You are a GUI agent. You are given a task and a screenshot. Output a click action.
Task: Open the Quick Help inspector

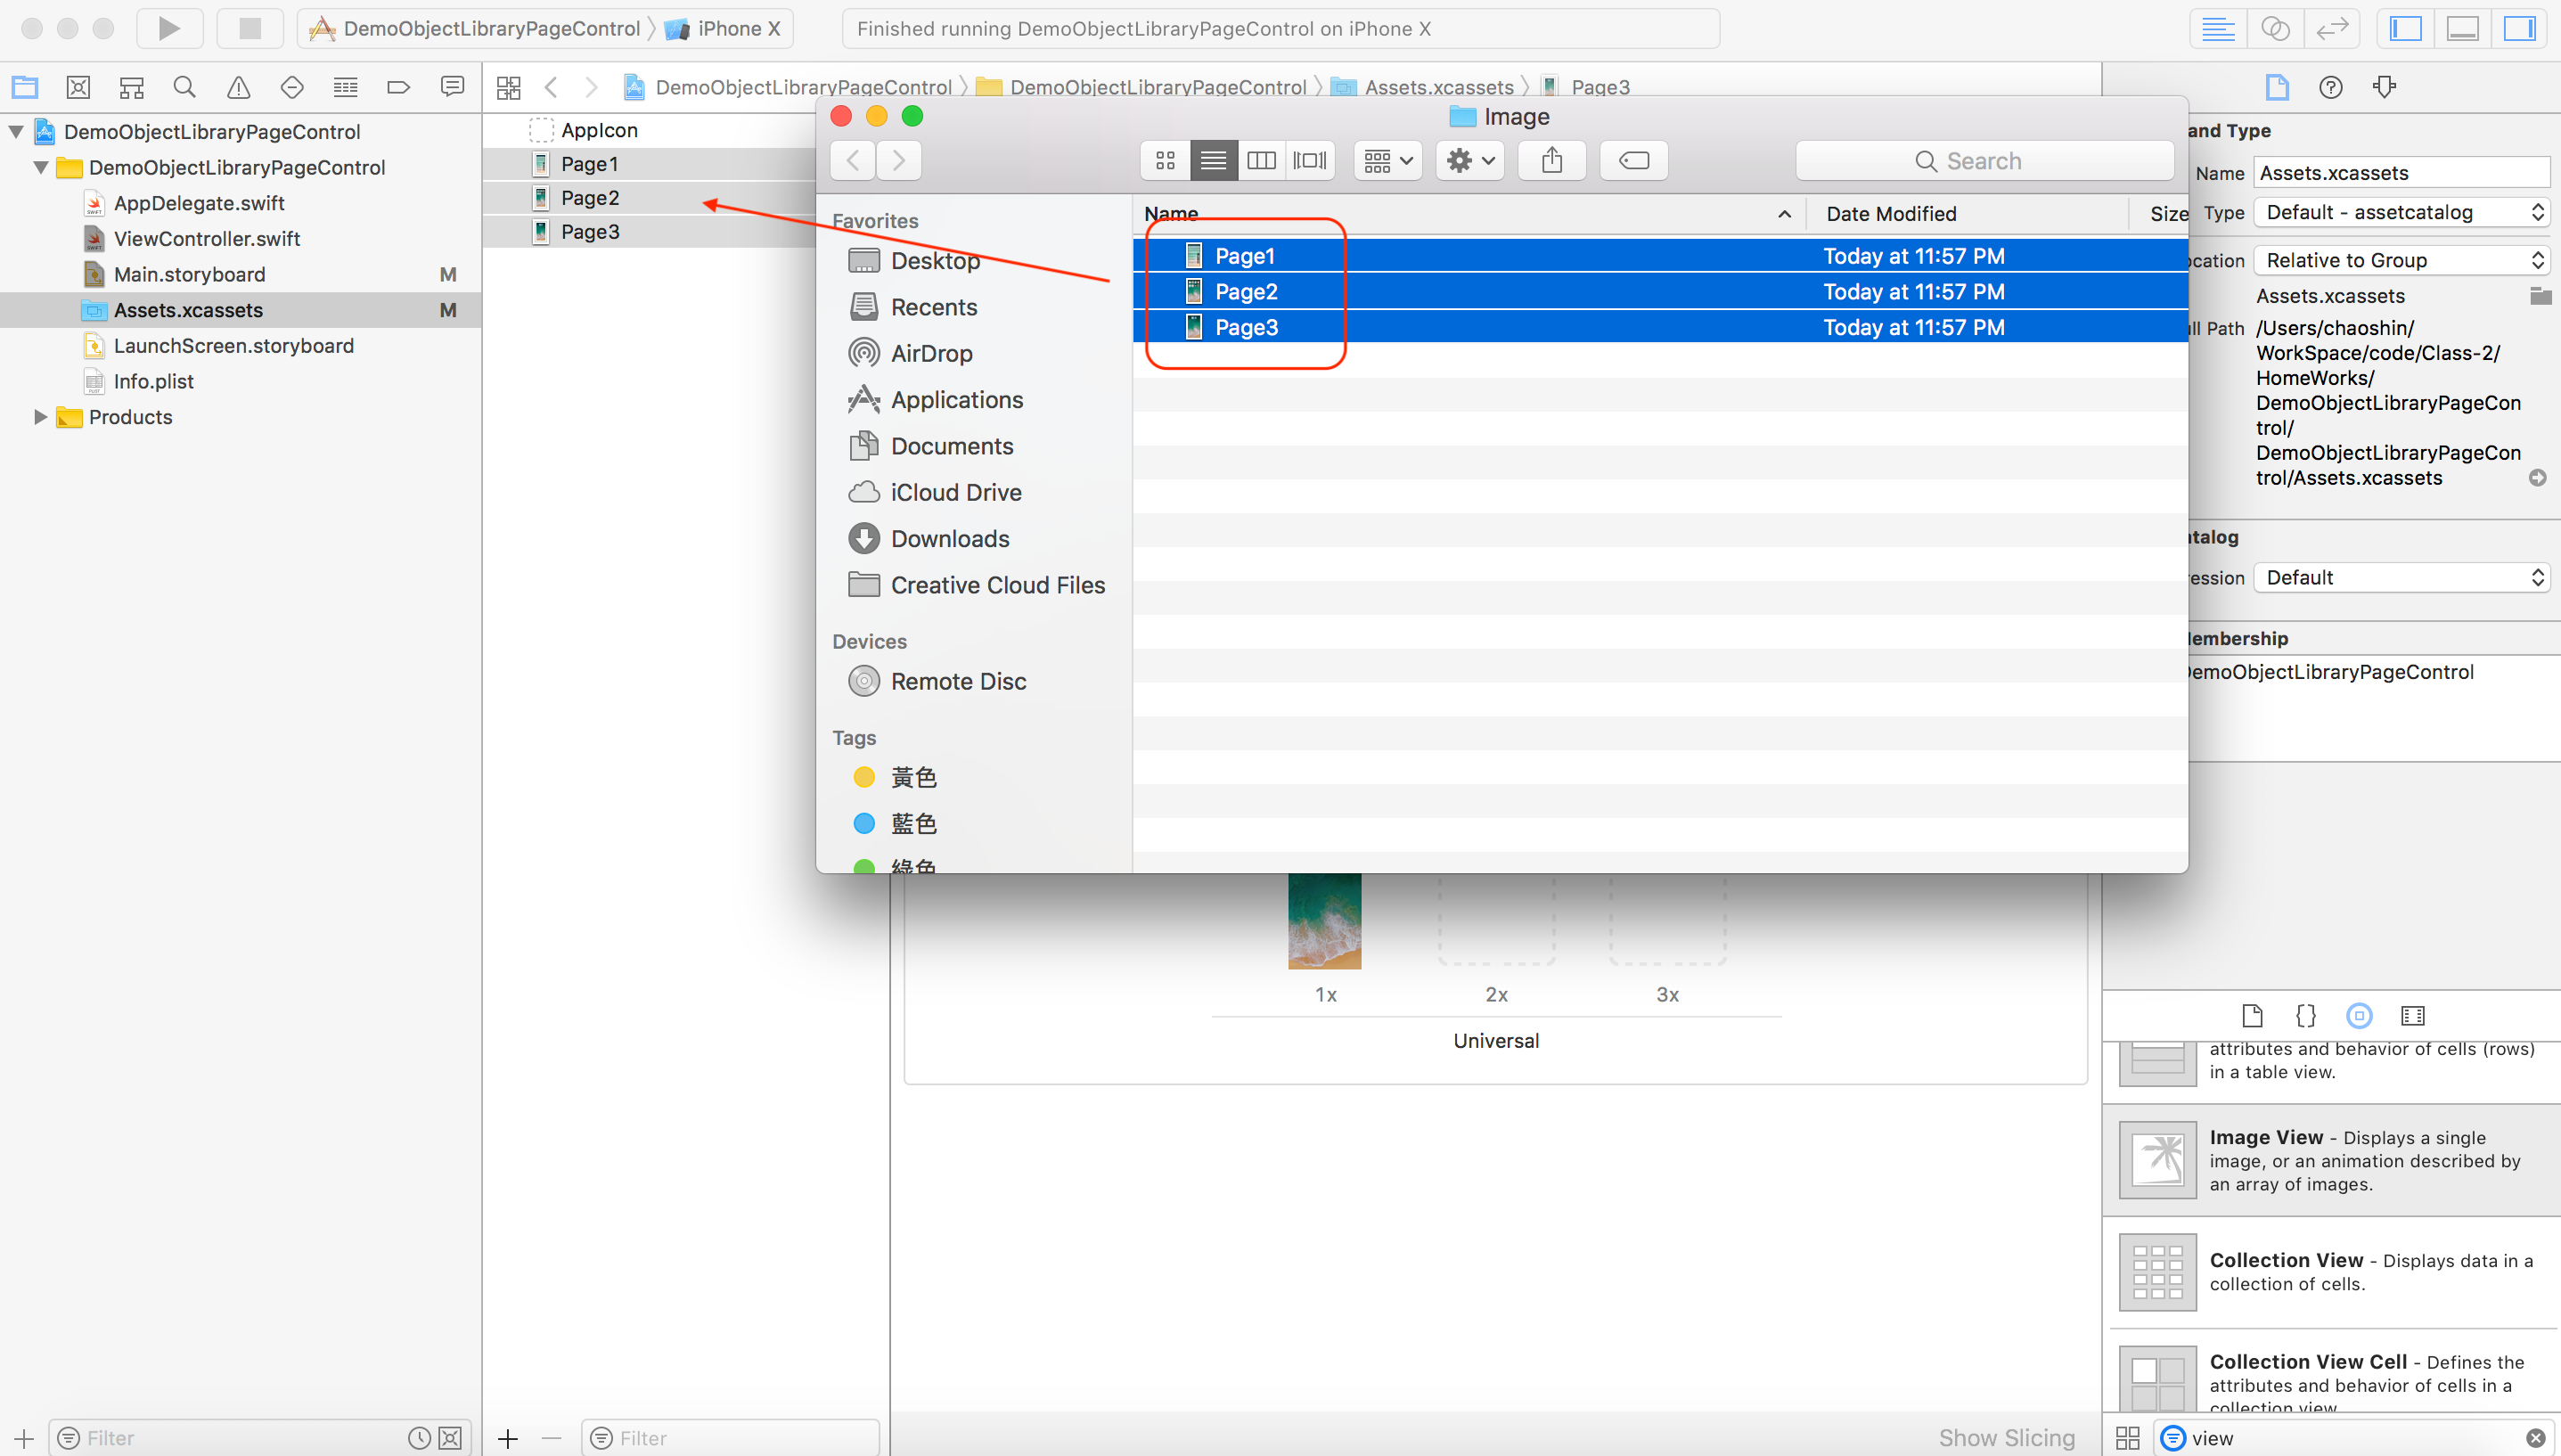click(2331, 87)
